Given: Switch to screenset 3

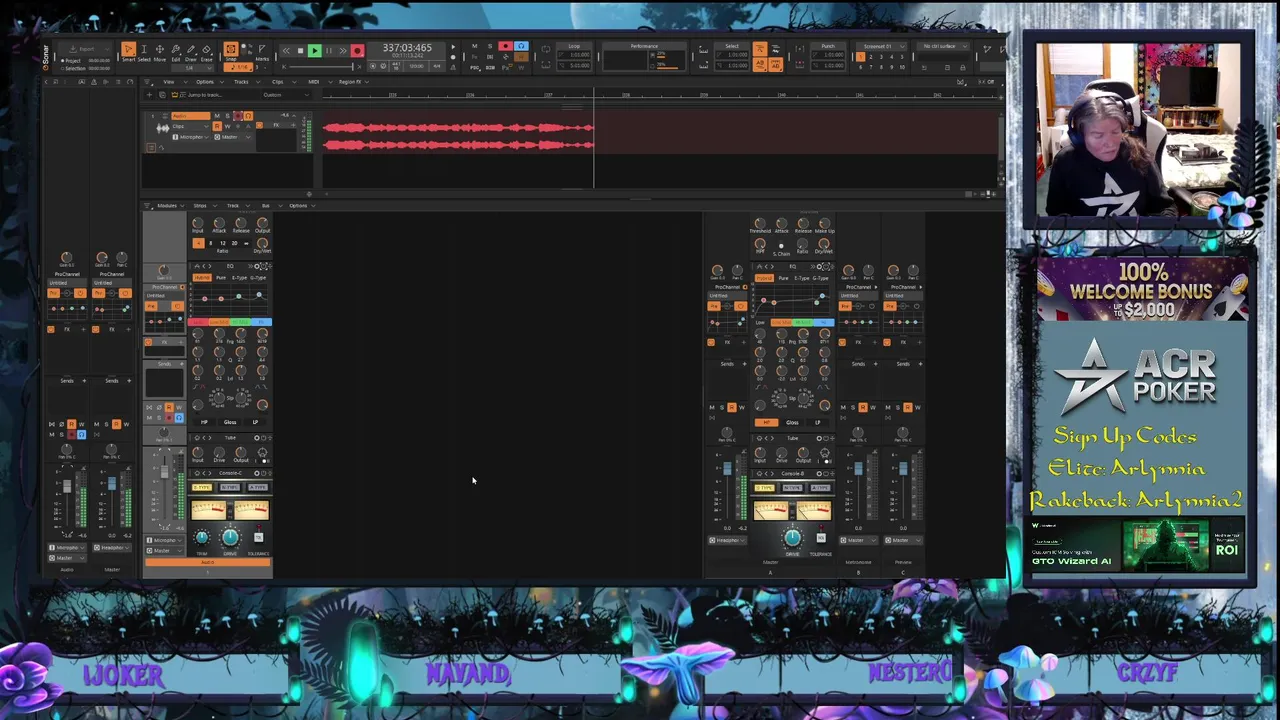Looking at the screenshot, I should [x=881, y=57].
